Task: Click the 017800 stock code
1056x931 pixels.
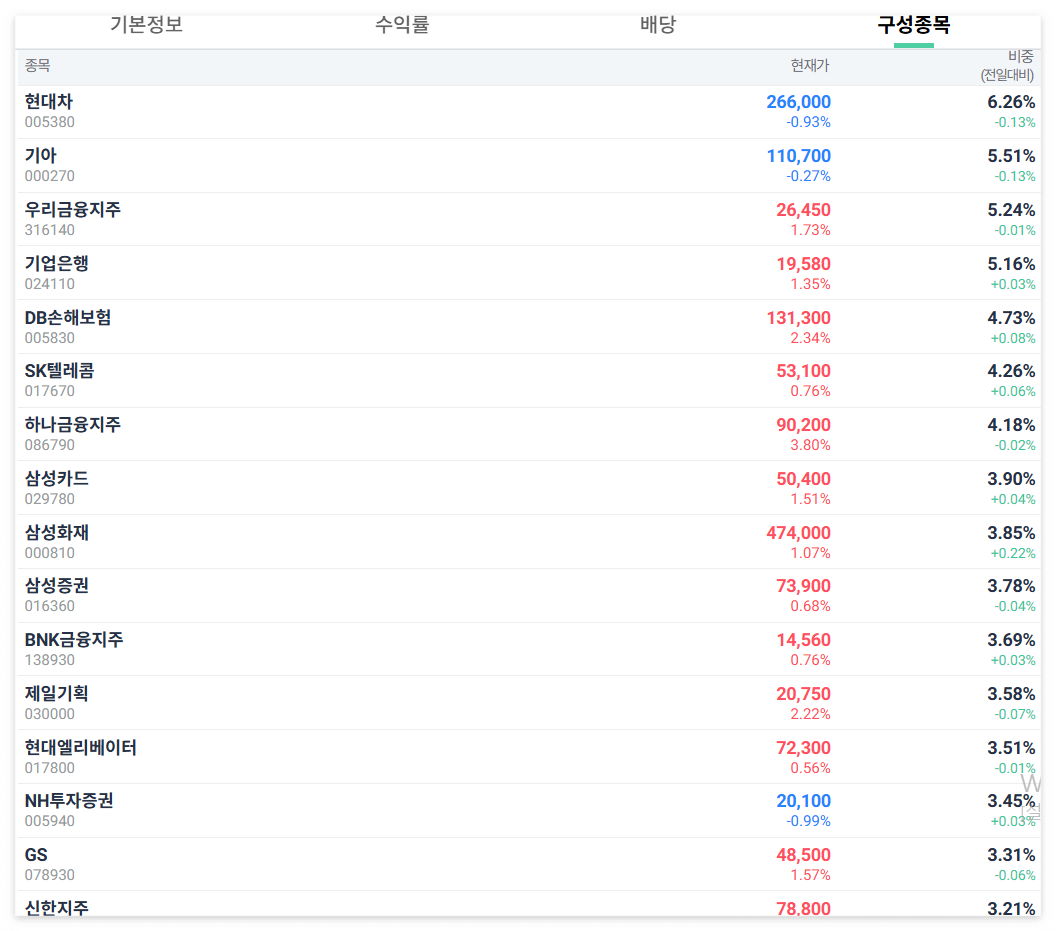Action: [50, 767]
